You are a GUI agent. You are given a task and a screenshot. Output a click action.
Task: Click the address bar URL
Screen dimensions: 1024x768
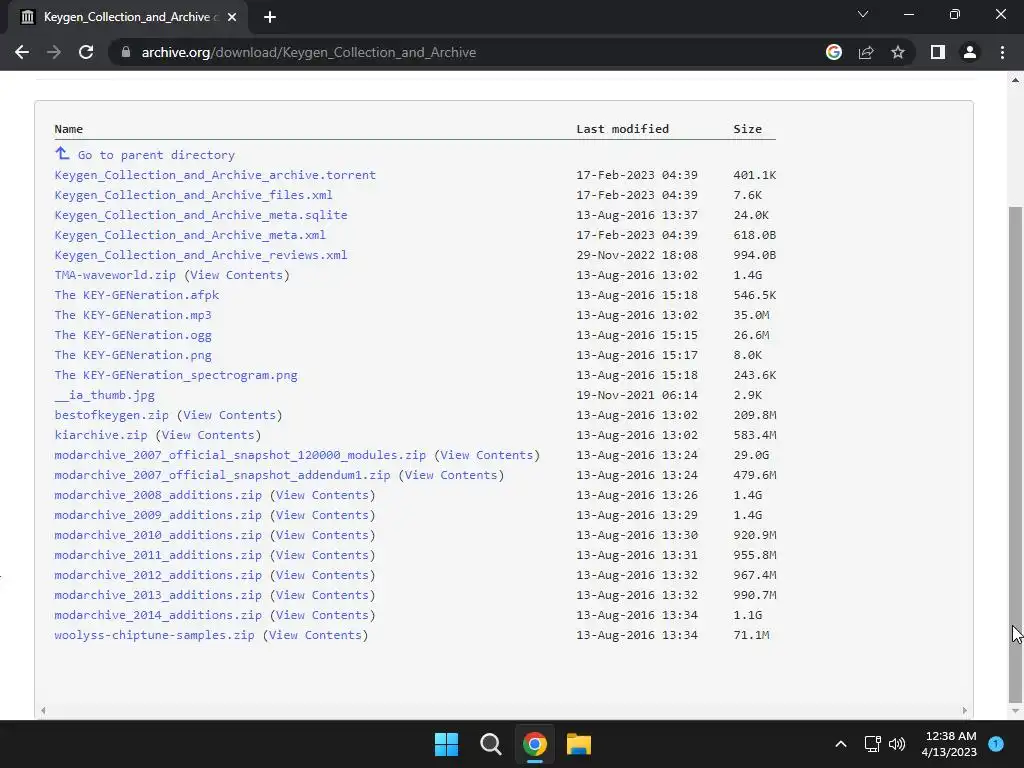pyautogui.click(x=308, y=52)
